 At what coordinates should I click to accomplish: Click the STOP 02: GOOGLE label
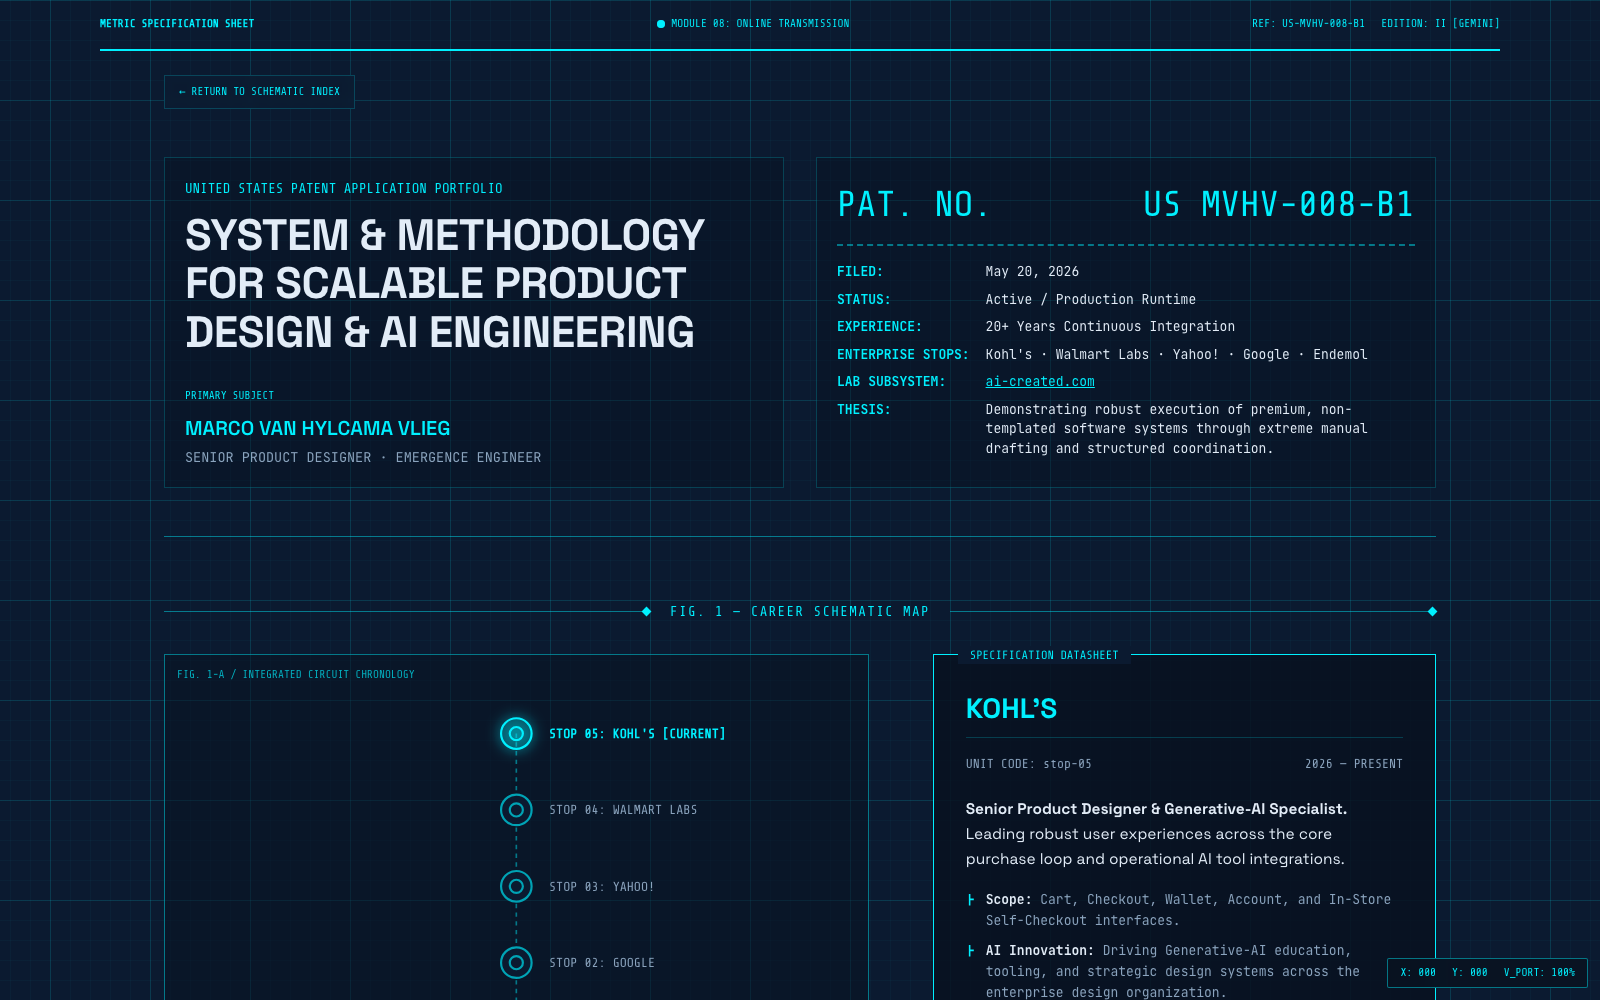click(602, 963)
